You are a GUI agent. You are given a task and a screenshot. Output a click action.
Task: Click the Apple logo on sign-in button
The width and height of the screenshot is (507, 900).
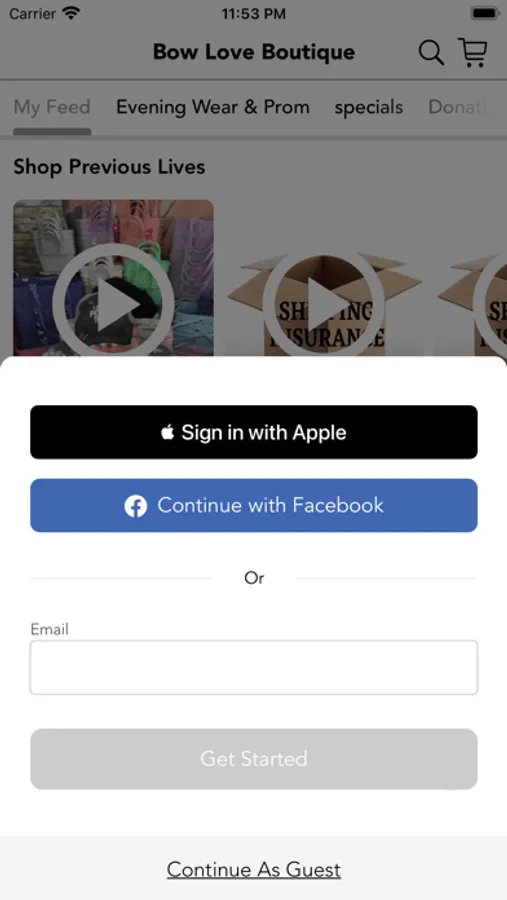(167, 432)
